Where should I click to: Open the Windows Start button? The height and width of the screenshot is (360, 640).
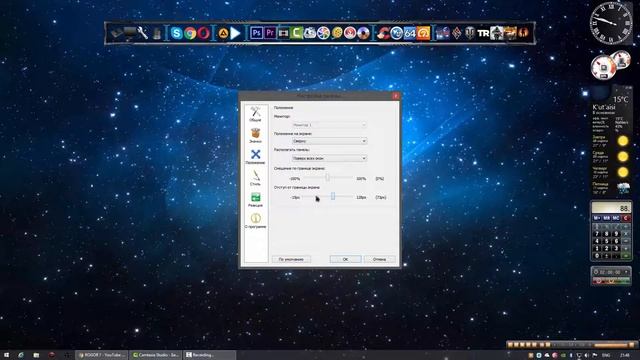coord(6,355)
